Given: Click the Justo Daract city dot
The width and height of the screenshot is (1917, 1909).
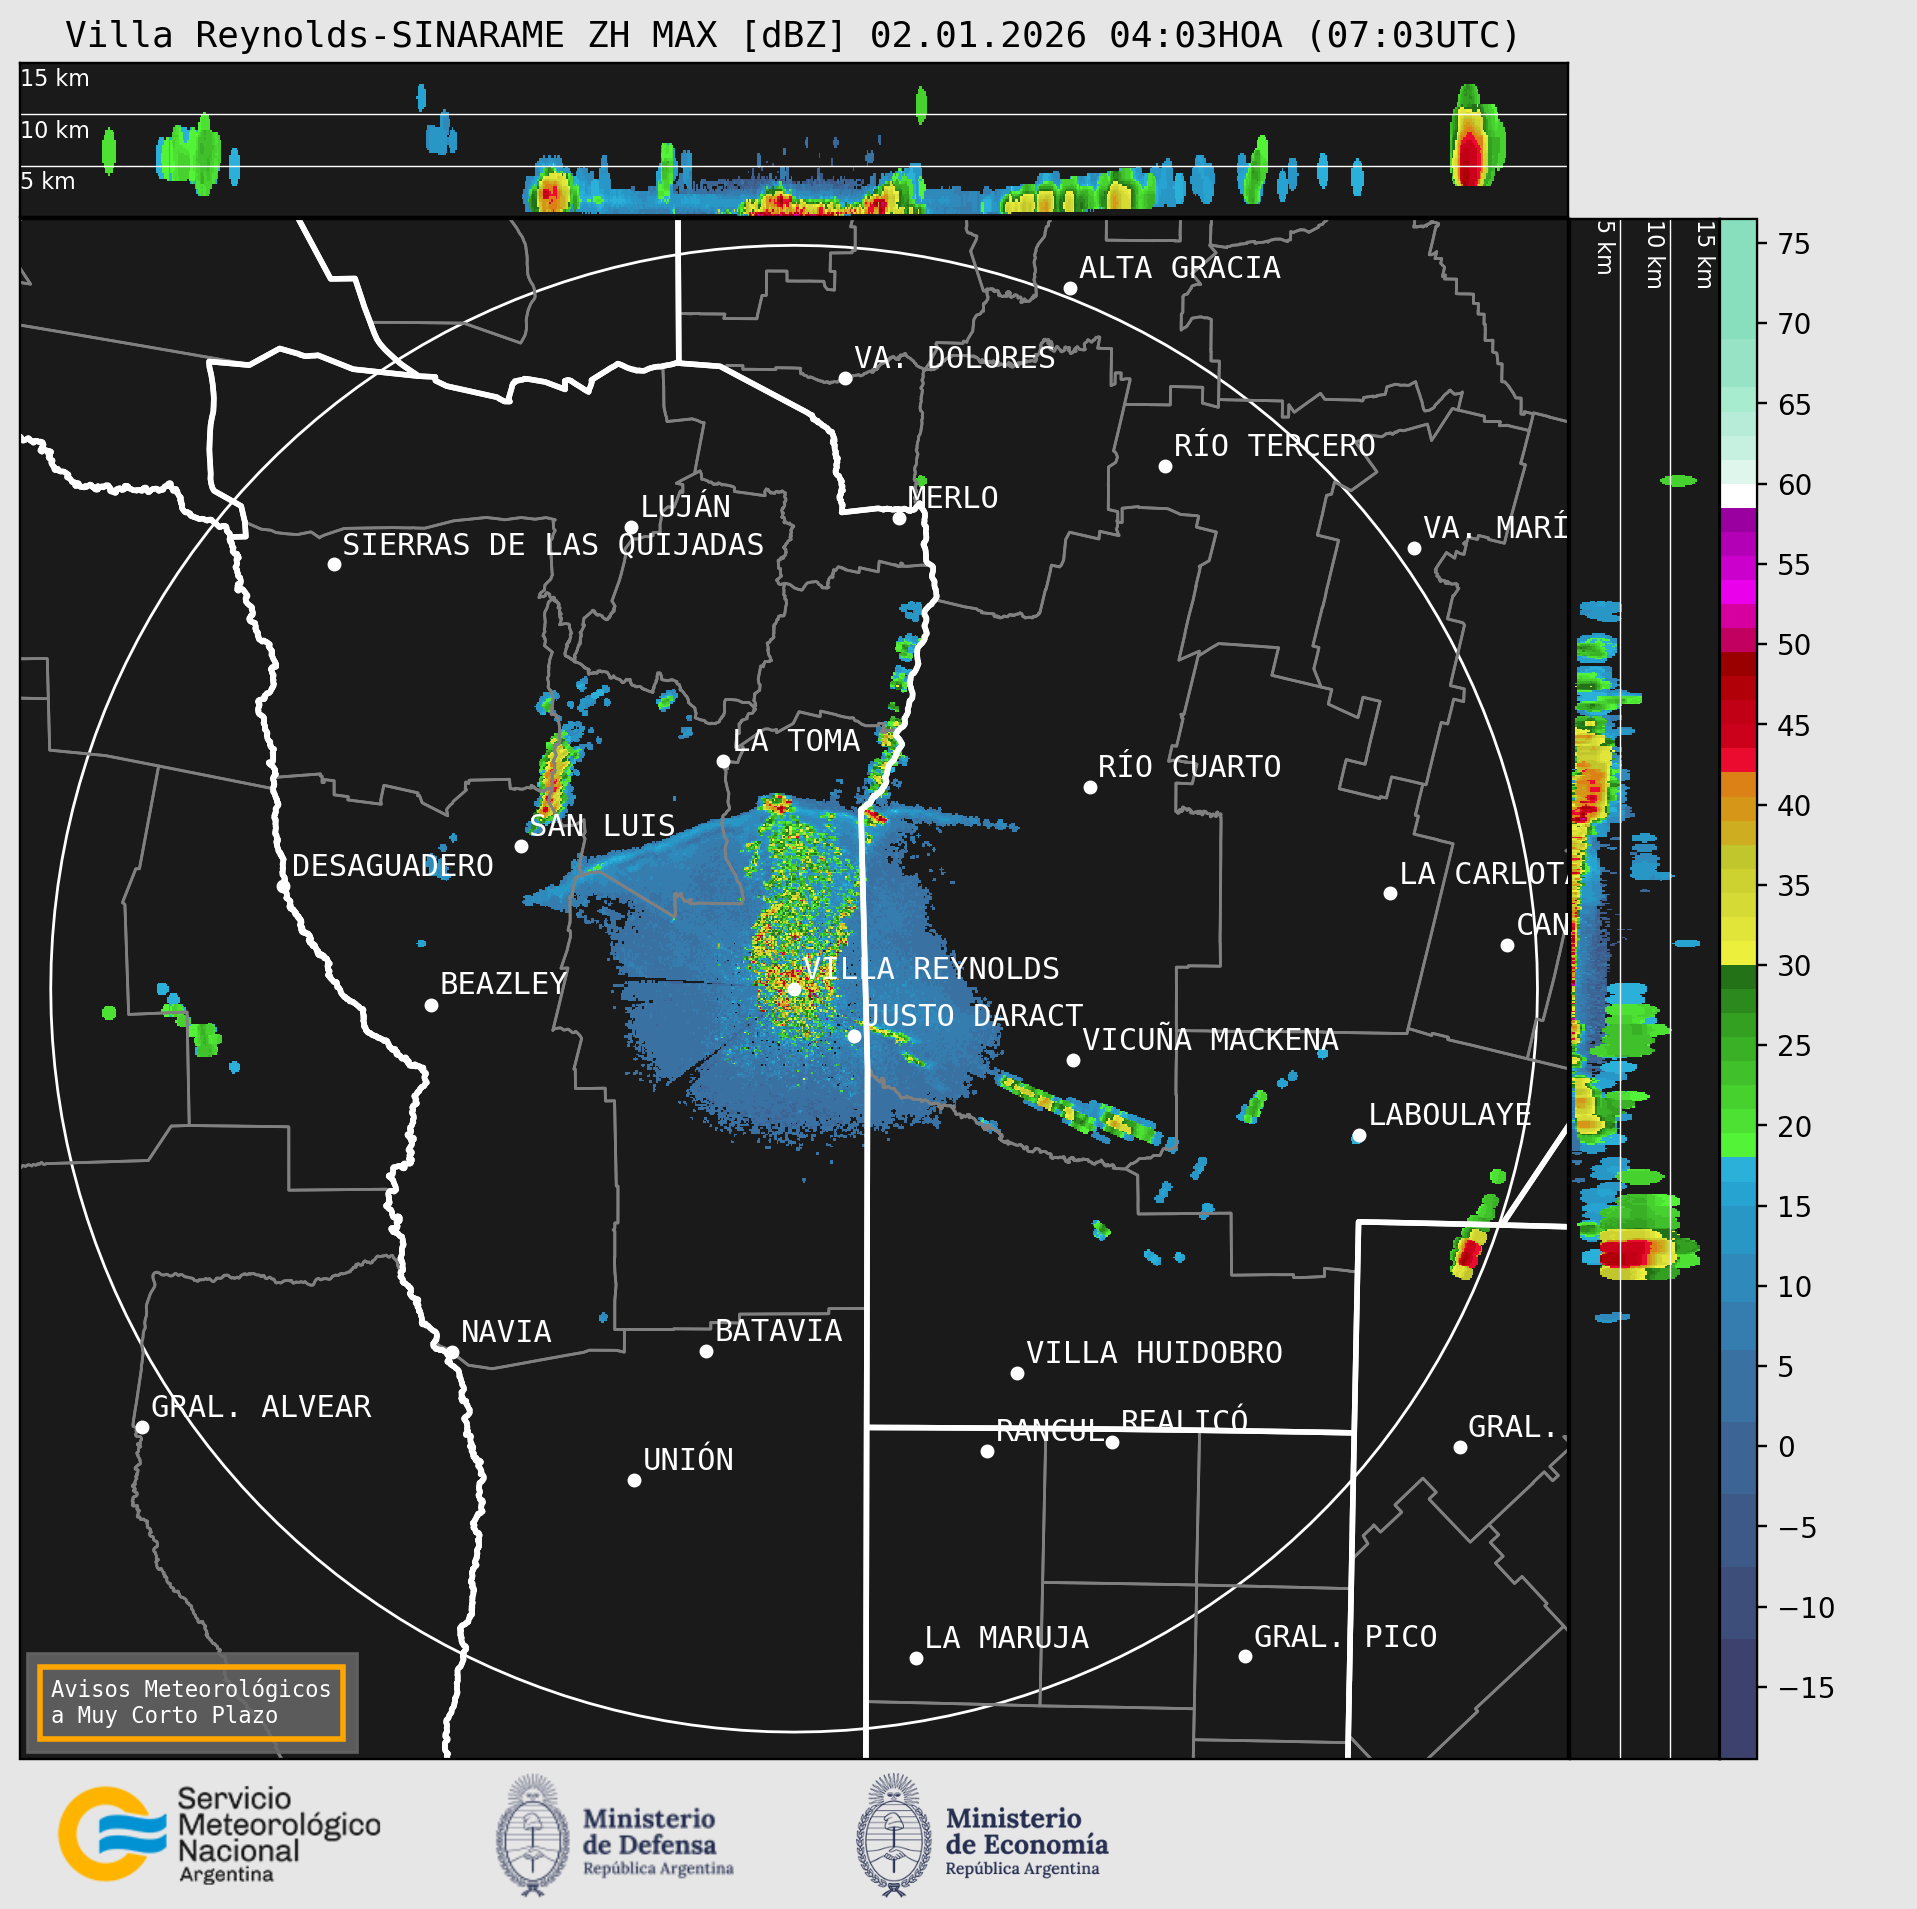Looking at the screenshot, I should [854, 1036].
